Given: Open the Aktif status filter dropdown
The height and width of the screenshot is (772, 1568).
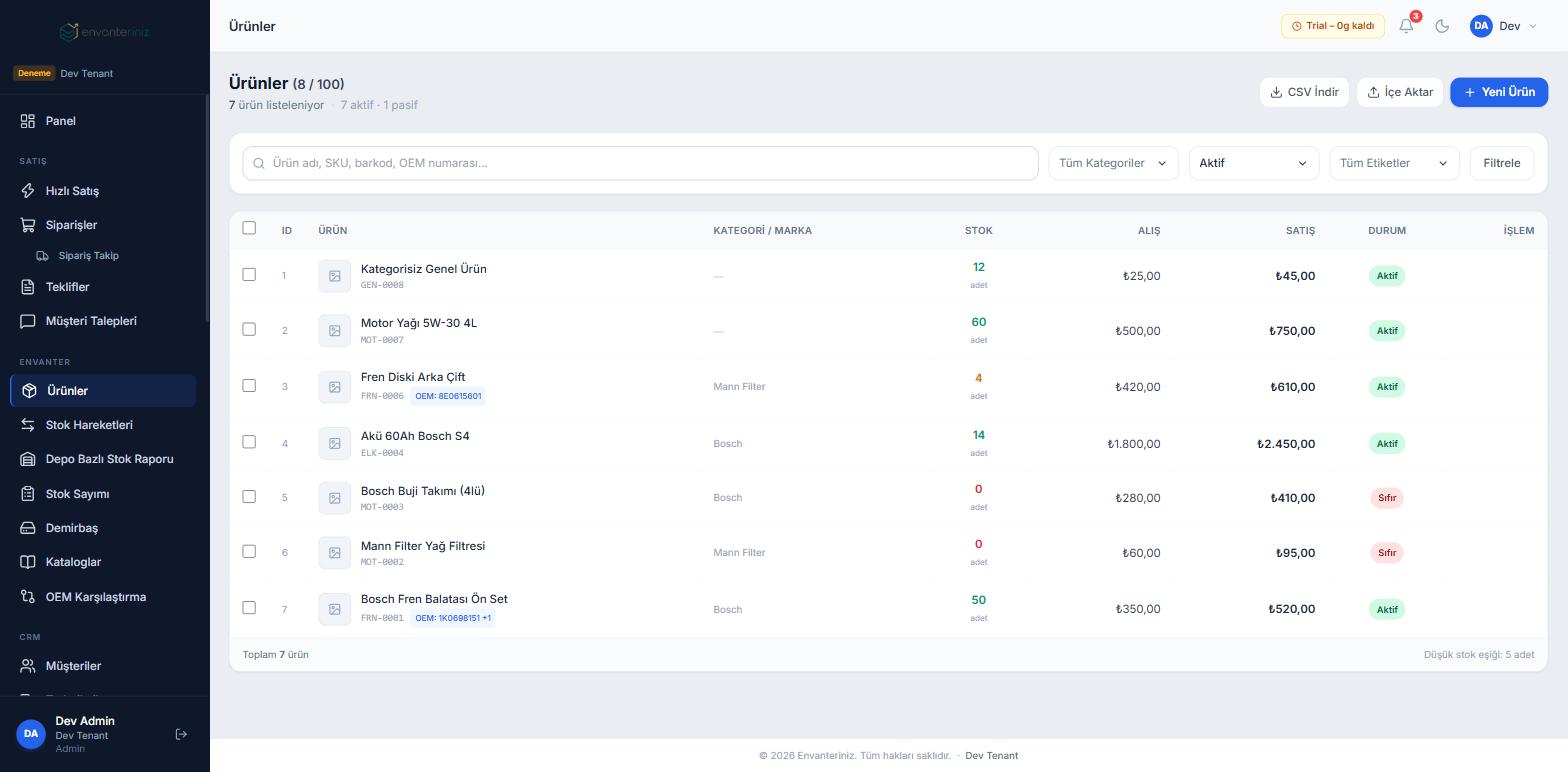Looking at the screenshot, I should point(1253,163).
